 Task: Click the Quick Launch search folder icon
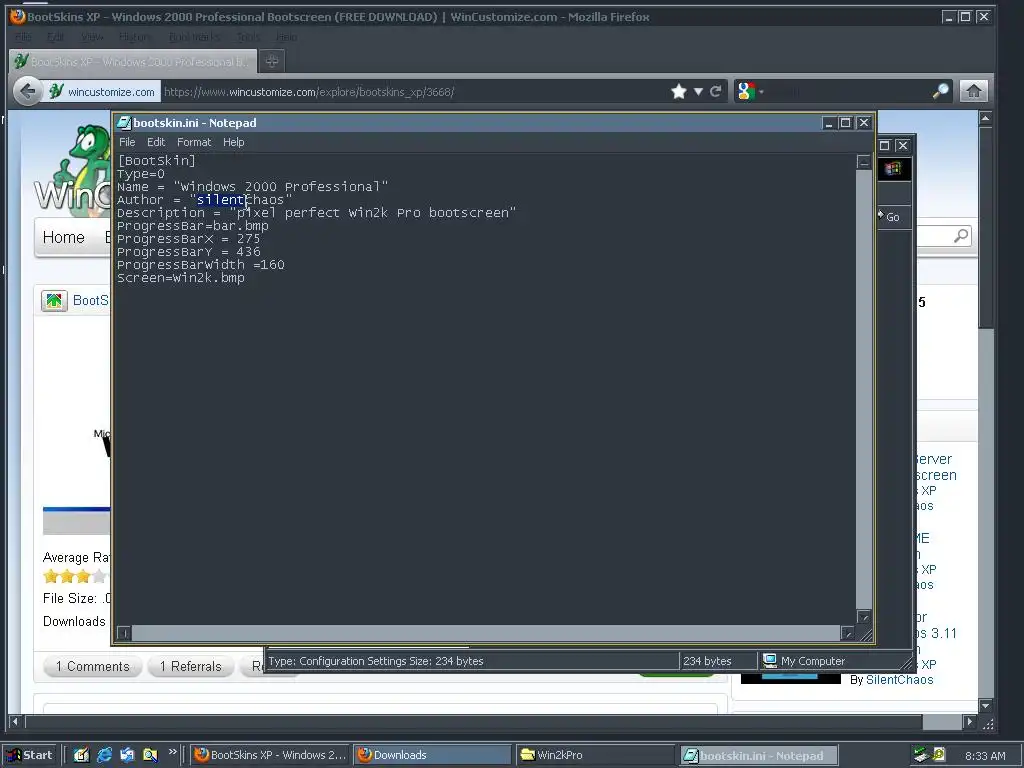point(150,755)
